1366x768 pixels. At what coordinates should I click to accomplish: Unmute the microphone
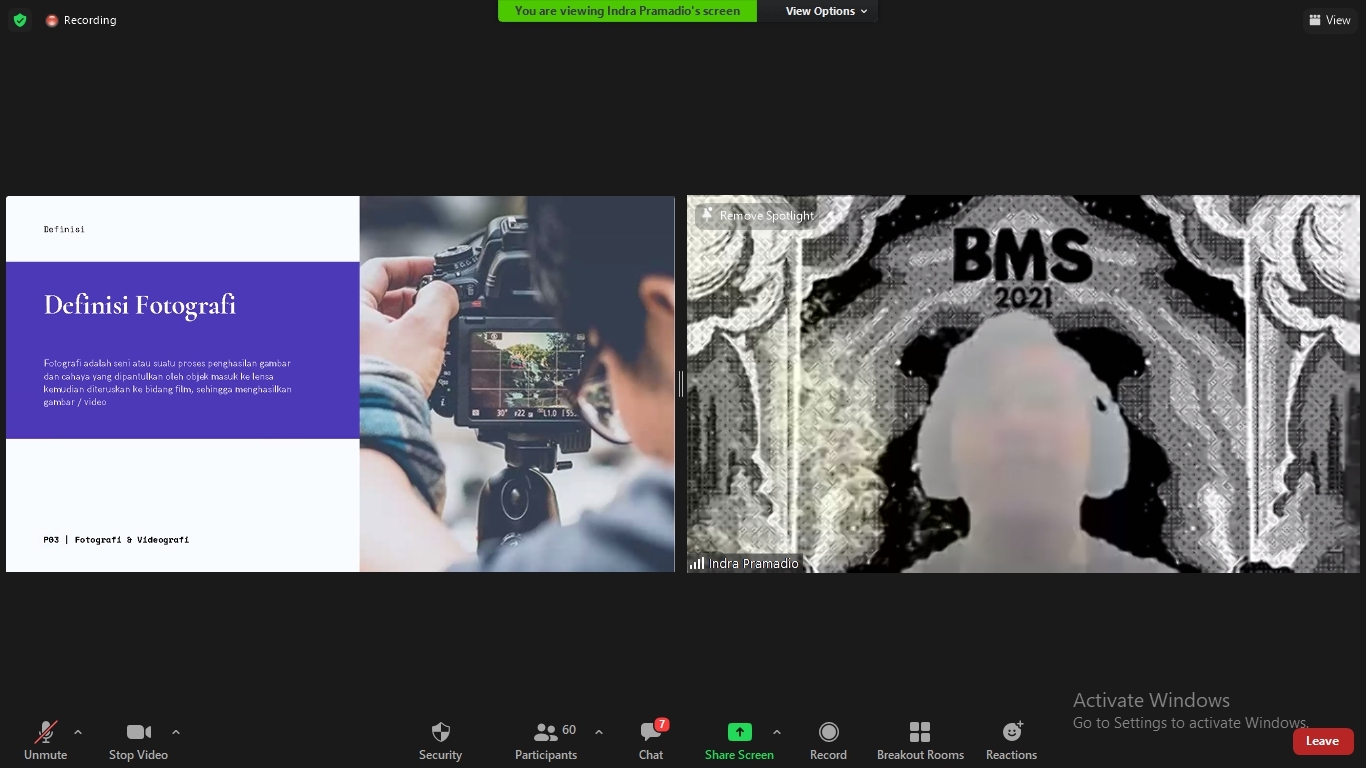46,741
